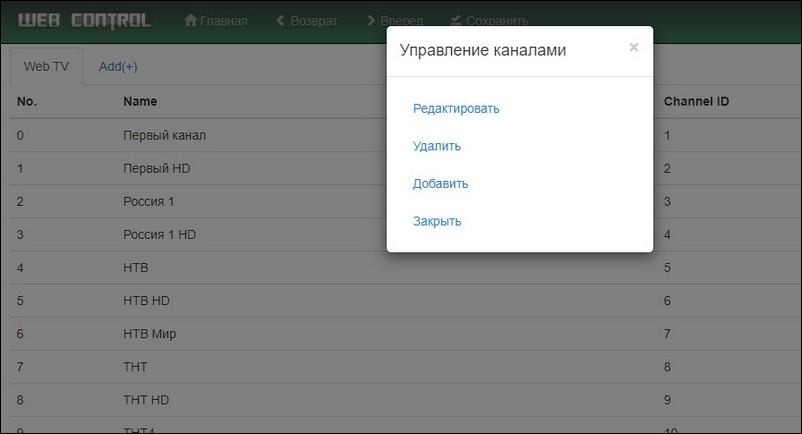Choose Закрыть in the channel dialog

437,221
